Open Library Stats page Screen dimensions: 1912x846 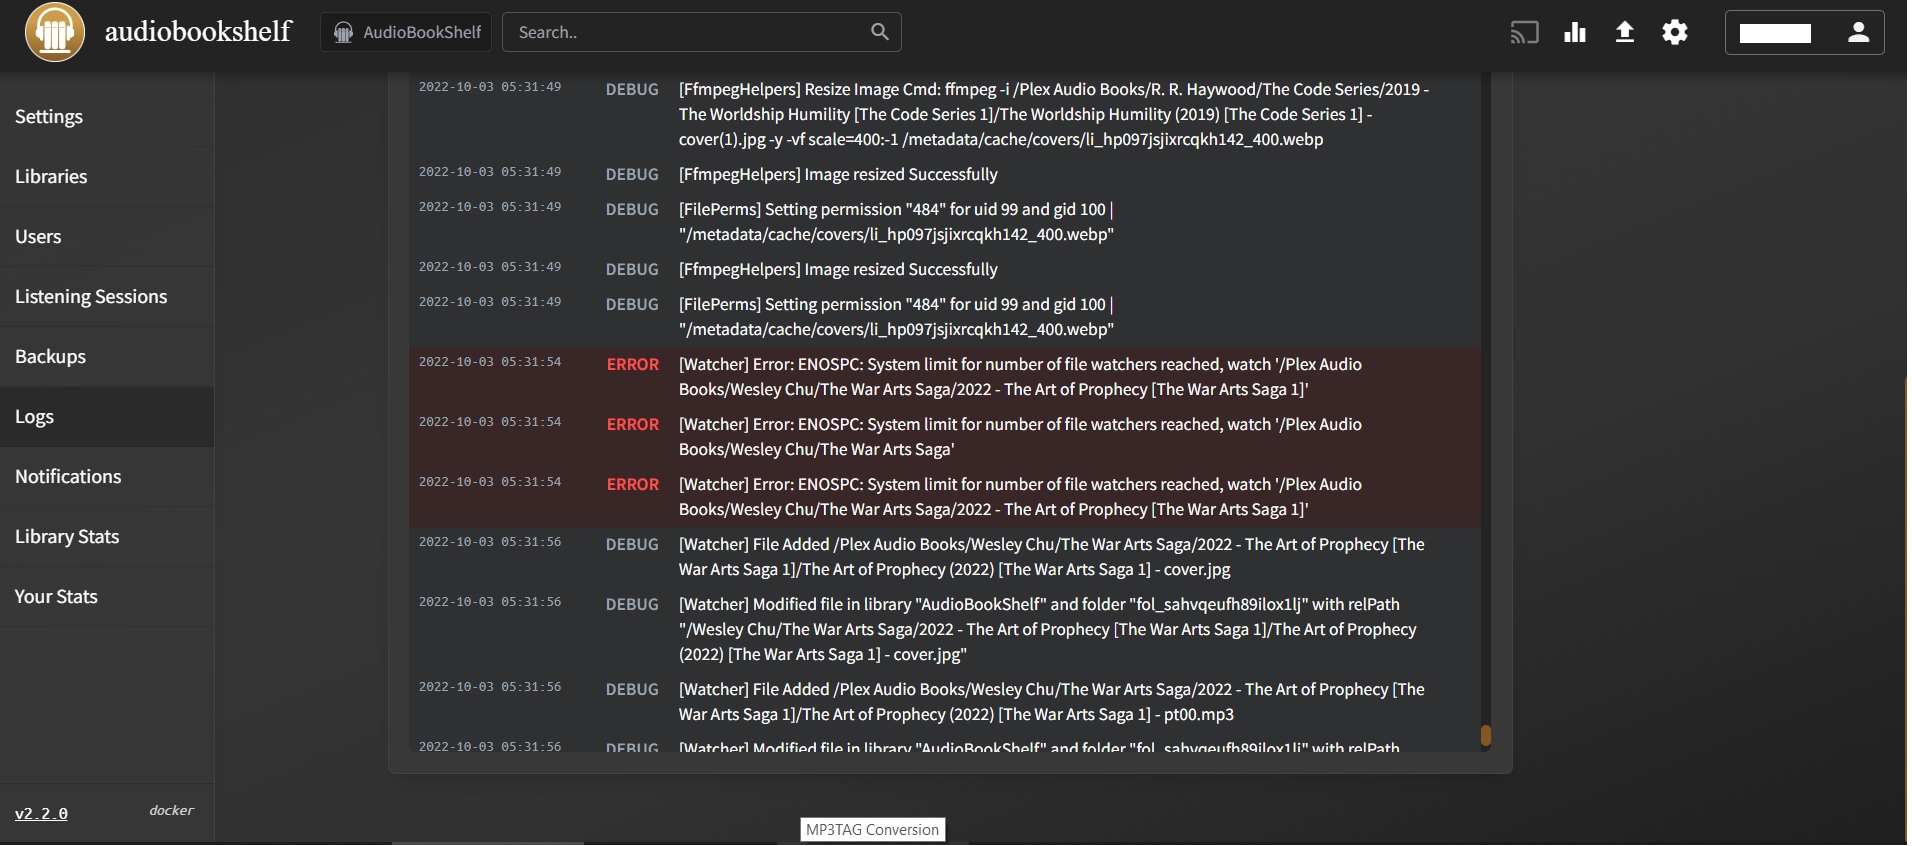point(107,537)
